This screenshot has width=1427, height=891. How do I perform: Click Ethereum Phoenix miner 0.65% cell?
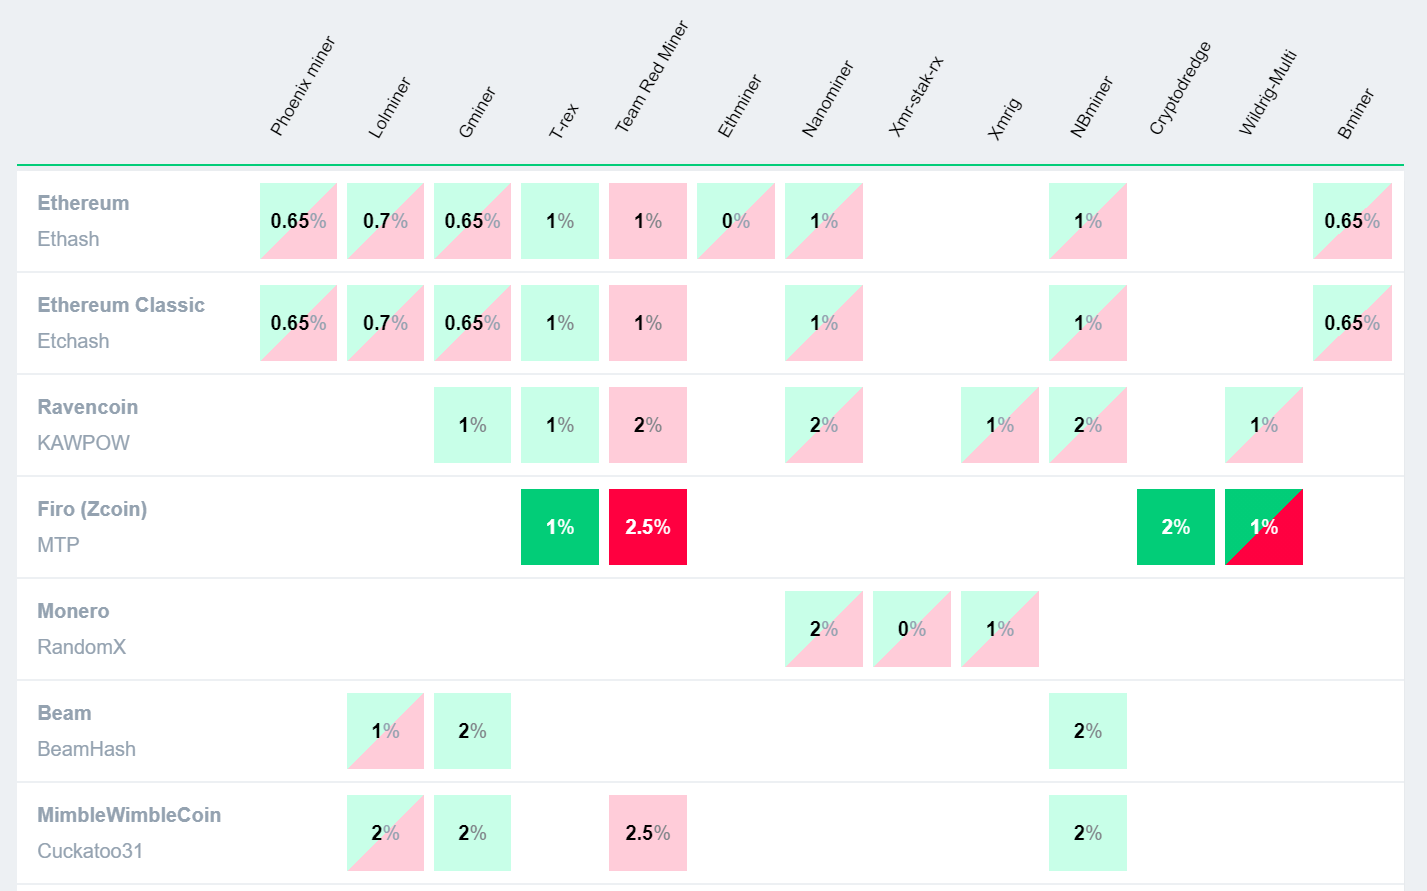click(x=298, y=221)
